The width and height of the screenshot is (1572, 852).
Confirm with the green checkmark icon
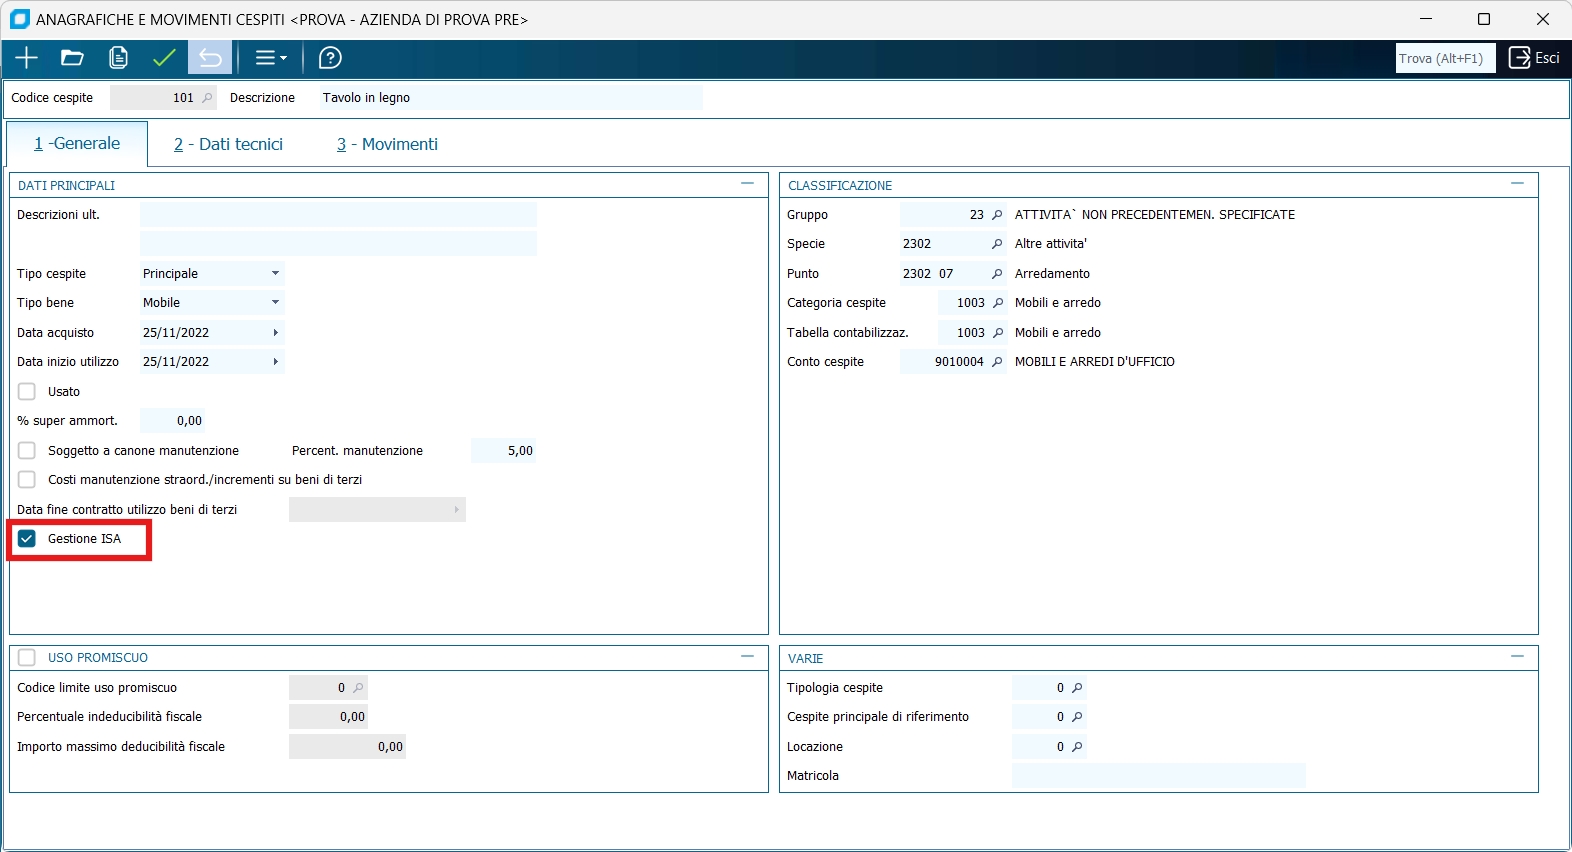(x=164, y=58)
